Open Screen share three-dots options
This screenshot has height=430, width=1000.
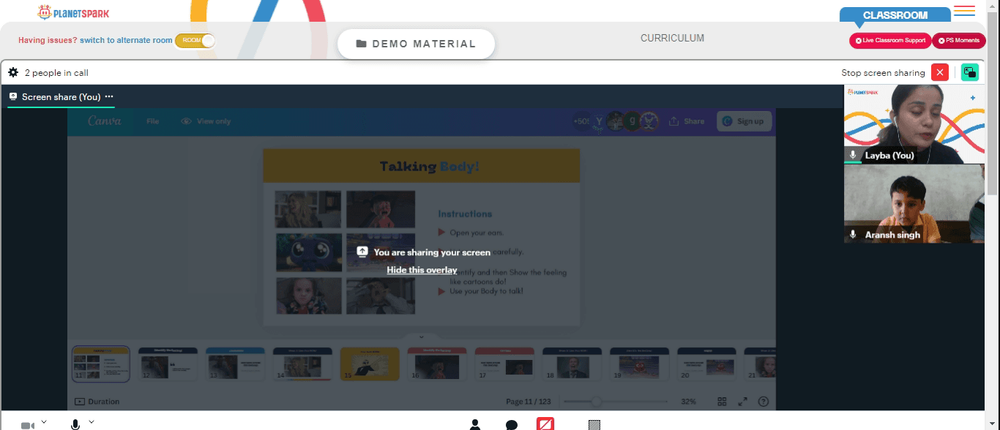click(x=109, y=97)
